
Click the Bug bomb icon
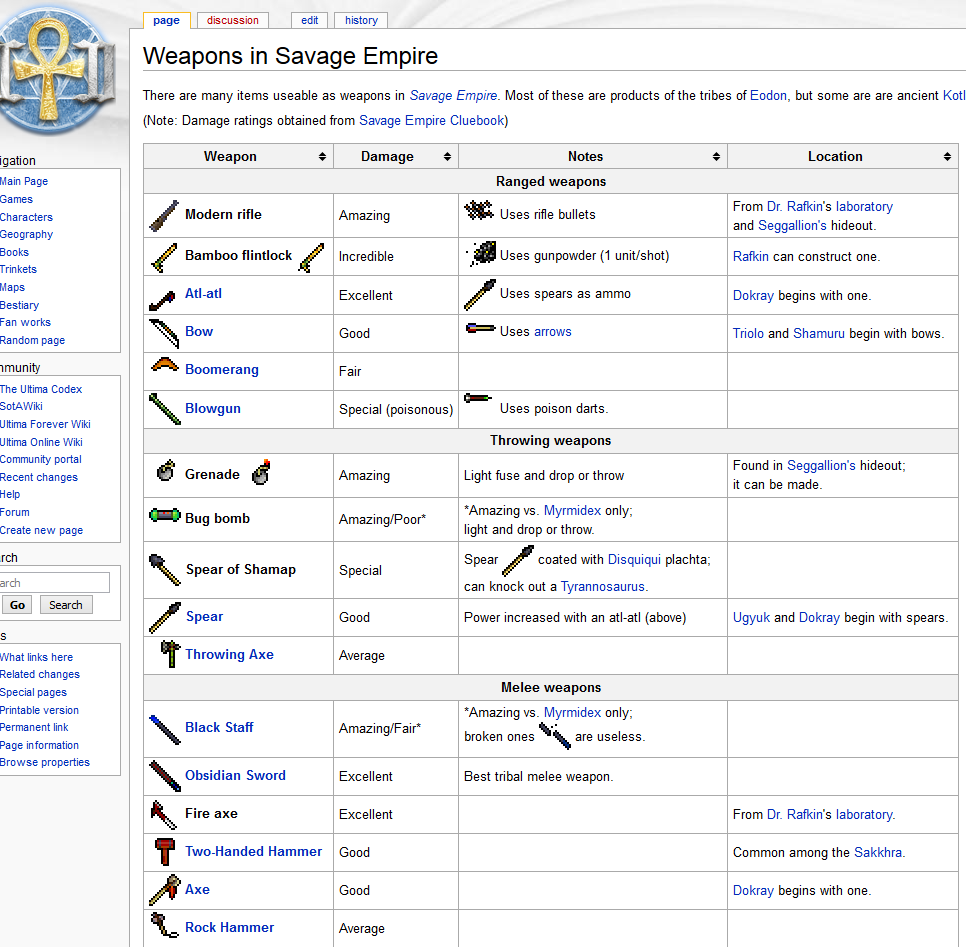coord(164,514)
